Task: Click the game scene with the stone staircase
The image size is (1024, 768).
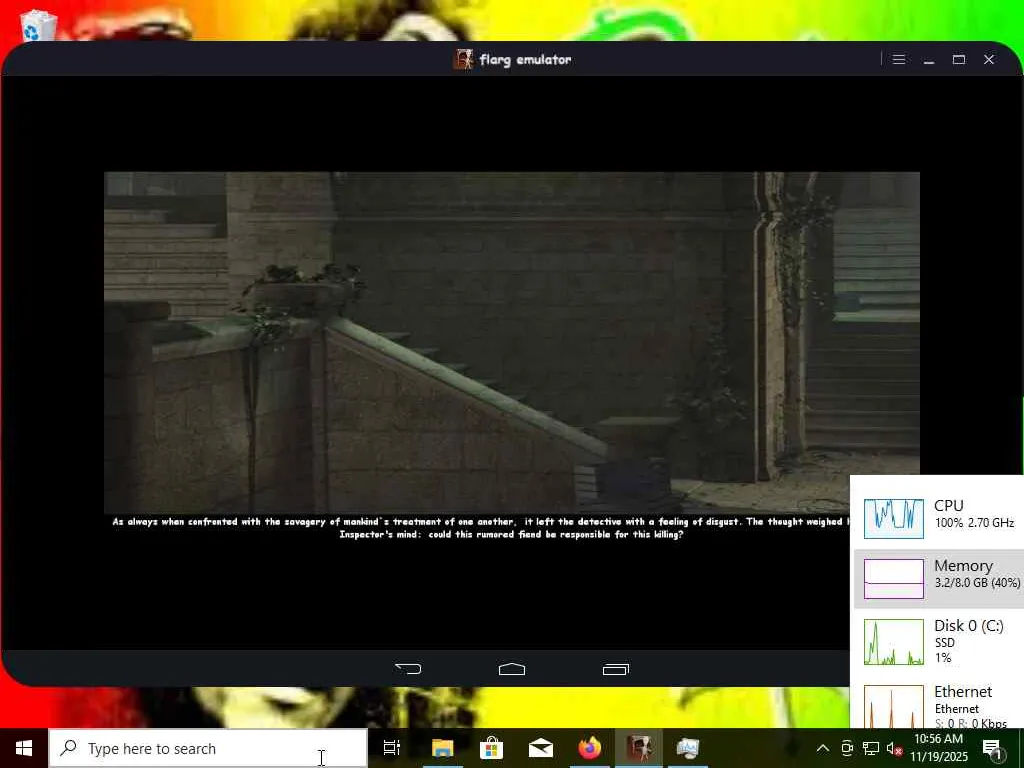Action: (512, 343)
